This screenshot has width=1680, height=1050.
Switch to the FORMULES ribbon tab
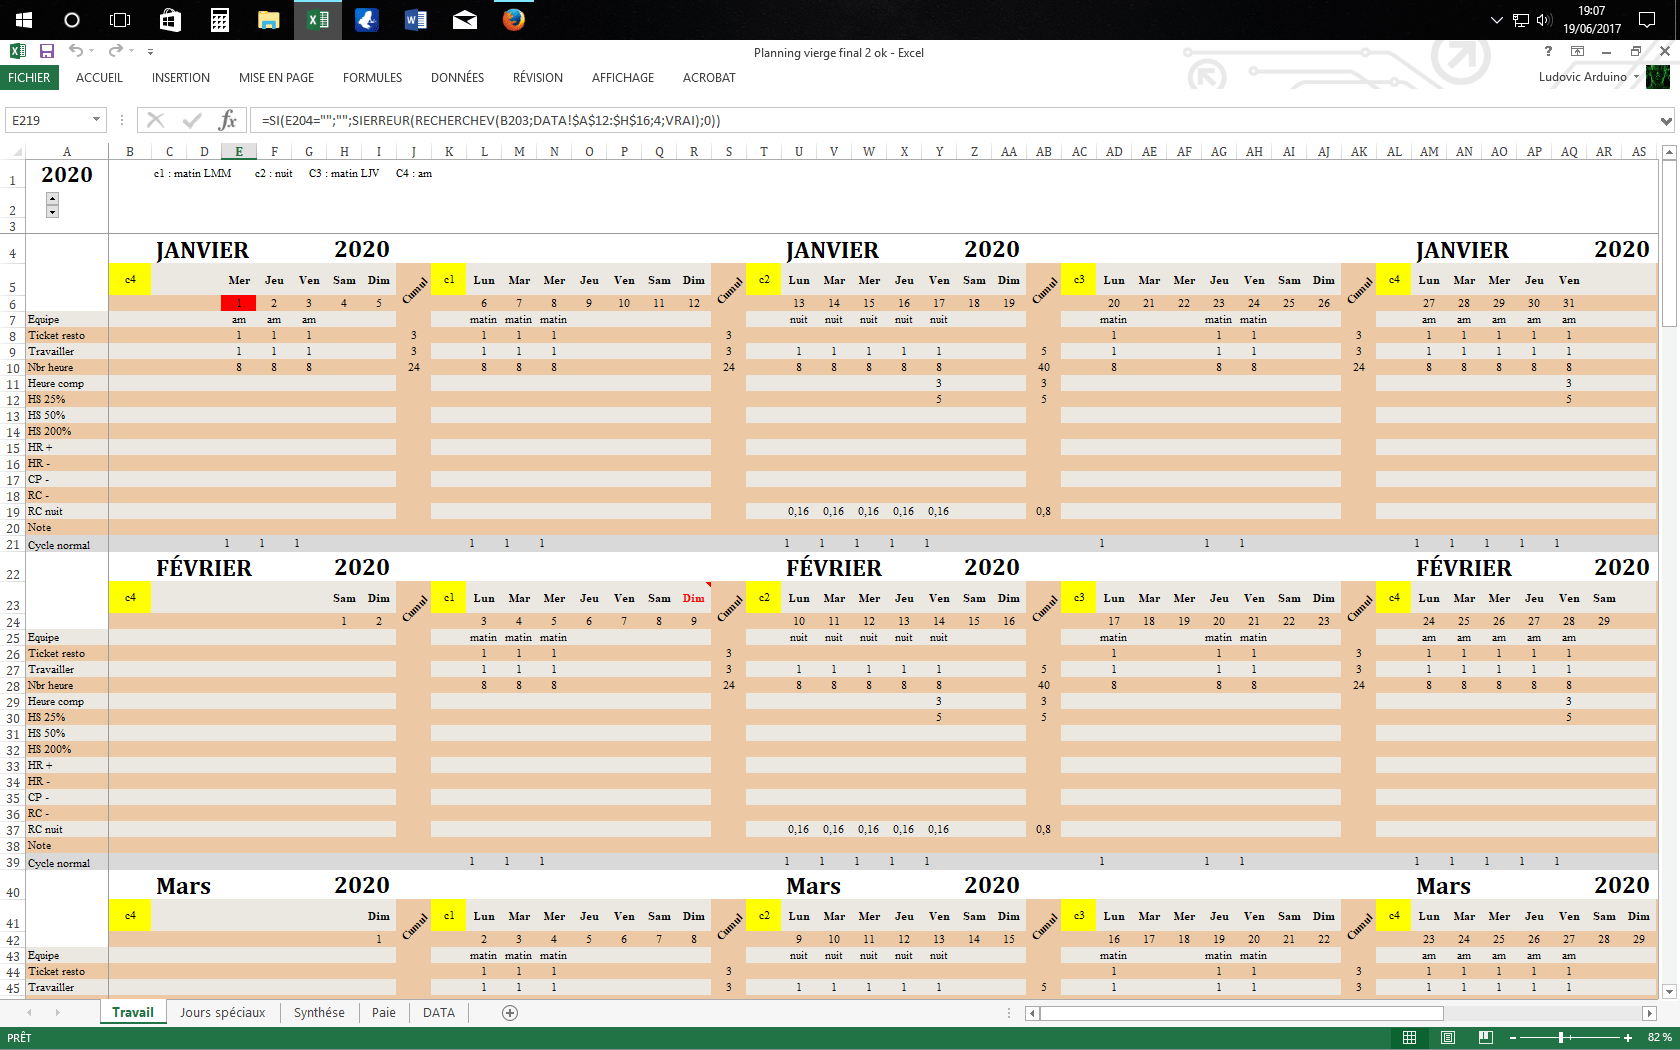click(x=372, y=78)
